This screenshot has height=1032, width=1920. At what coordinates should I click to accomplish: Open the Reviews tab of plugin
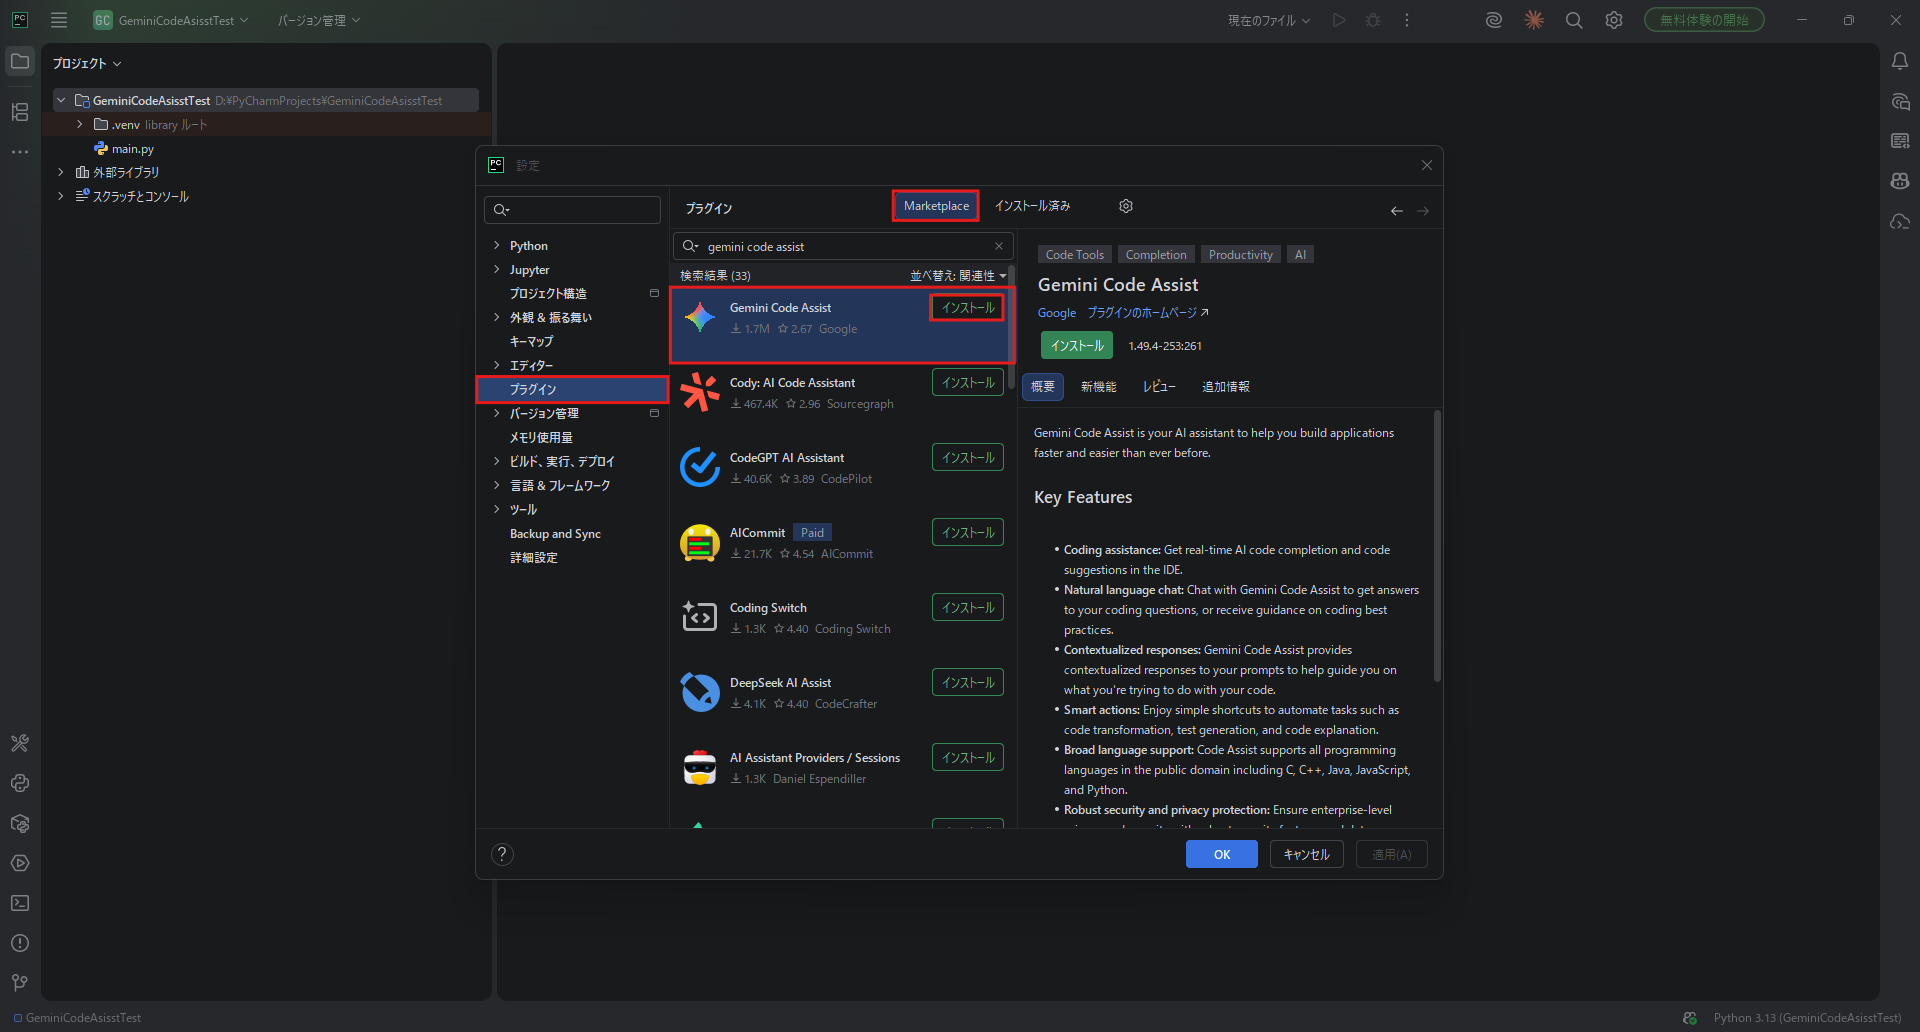pos(1158,387)
